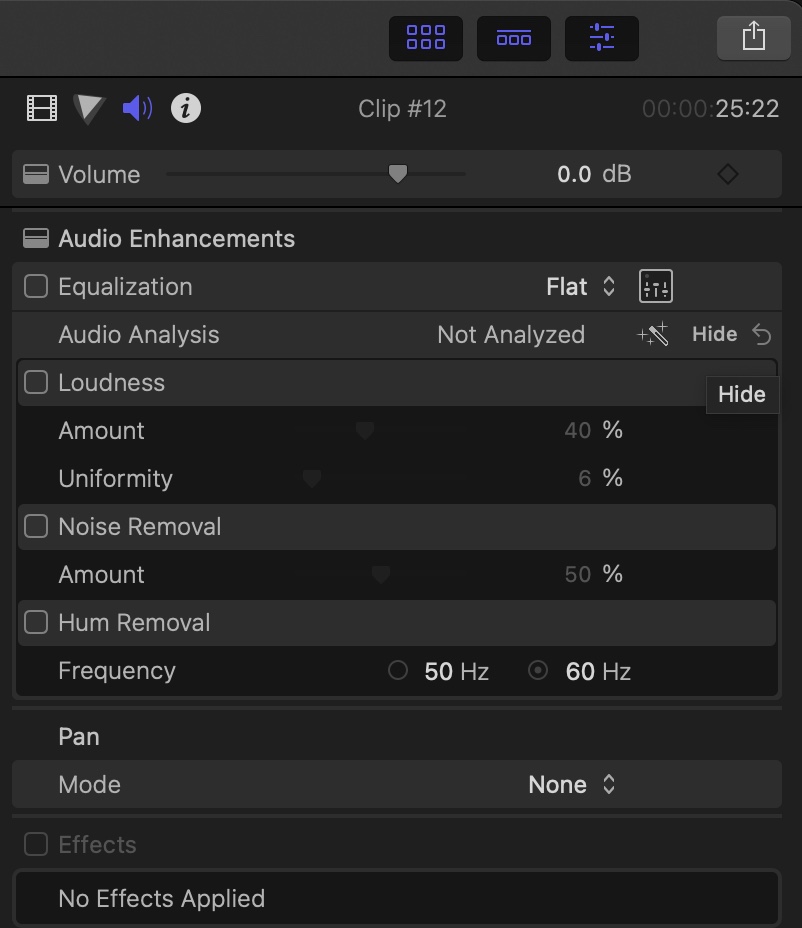802x928 pixels.
Task: Open the Equalization Flat preset dropdown
Action: click(581, 287)
